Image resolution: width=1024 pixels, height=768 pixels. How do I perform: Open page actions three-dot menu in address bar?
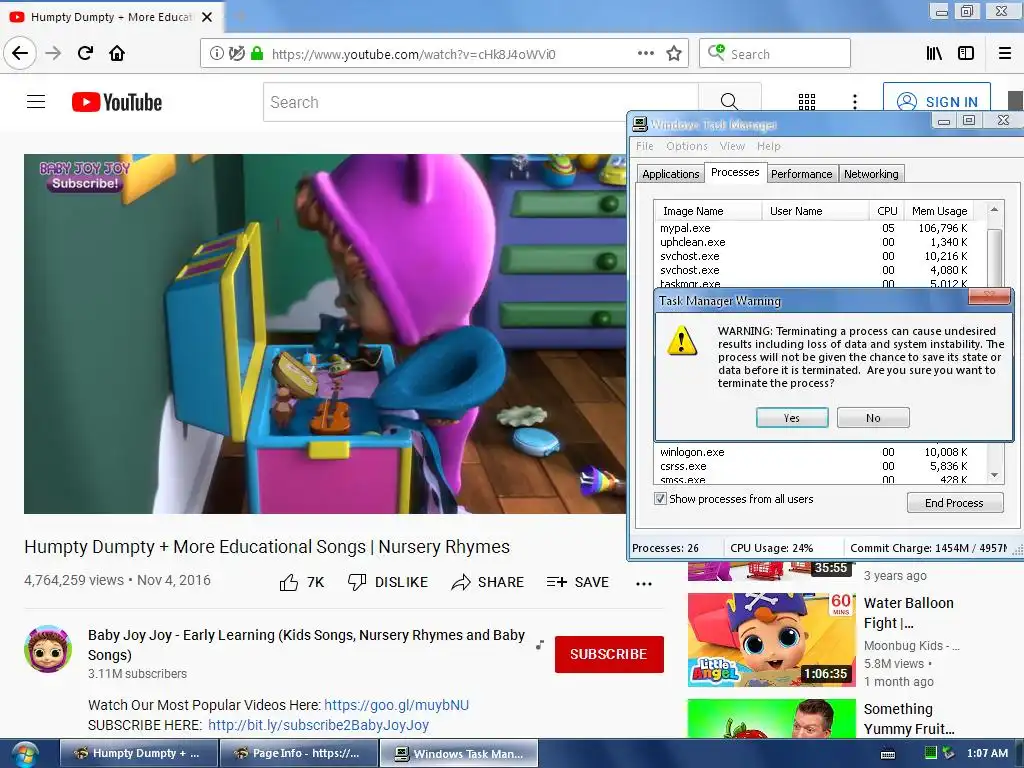pos(645,54)
